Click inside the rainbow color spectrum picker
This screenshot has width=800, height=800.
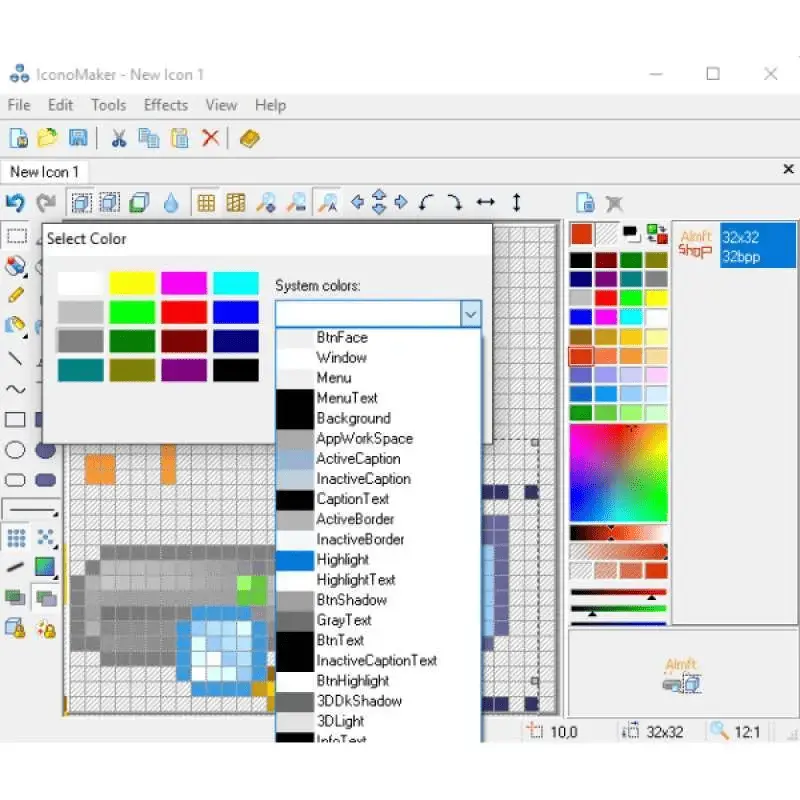[x=618, y=472]
